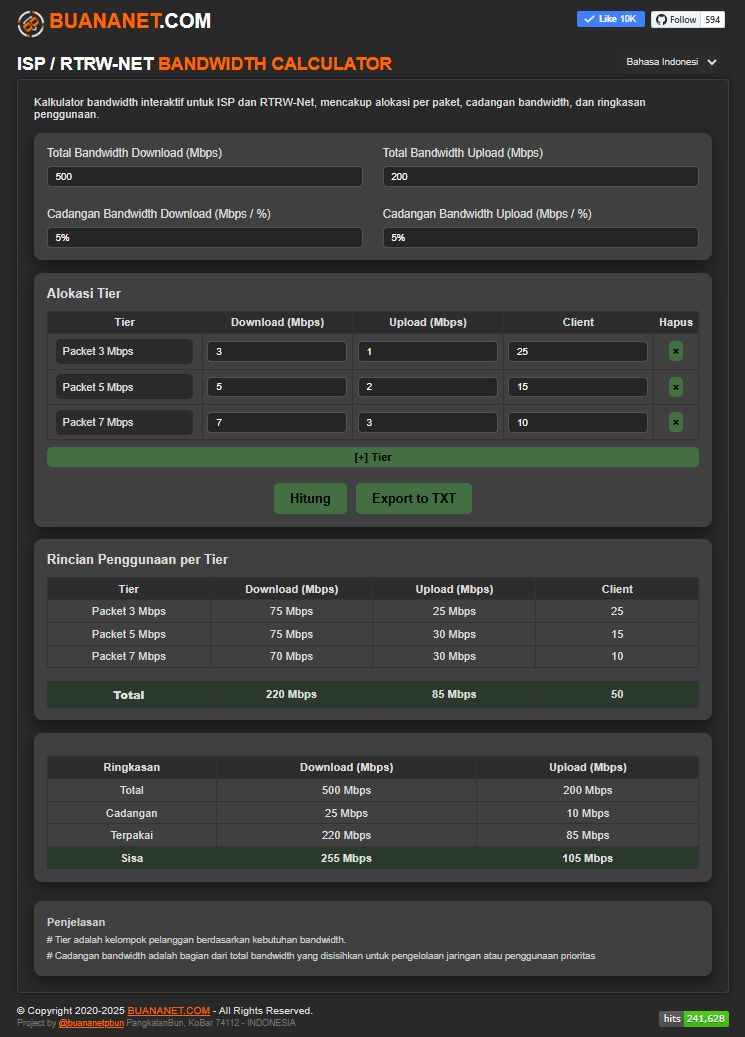The image size is (745, 1037).
Task: Select the Sisa 255 Mbps download value
Action: pyautogui.click(x=346, y=858)
